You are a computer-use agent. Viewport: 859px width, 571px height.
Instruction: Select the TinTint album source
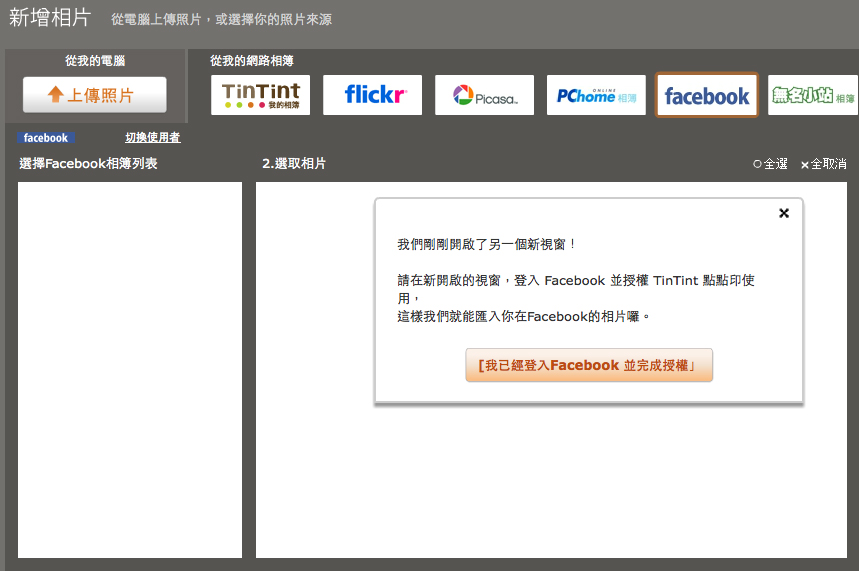260,95
